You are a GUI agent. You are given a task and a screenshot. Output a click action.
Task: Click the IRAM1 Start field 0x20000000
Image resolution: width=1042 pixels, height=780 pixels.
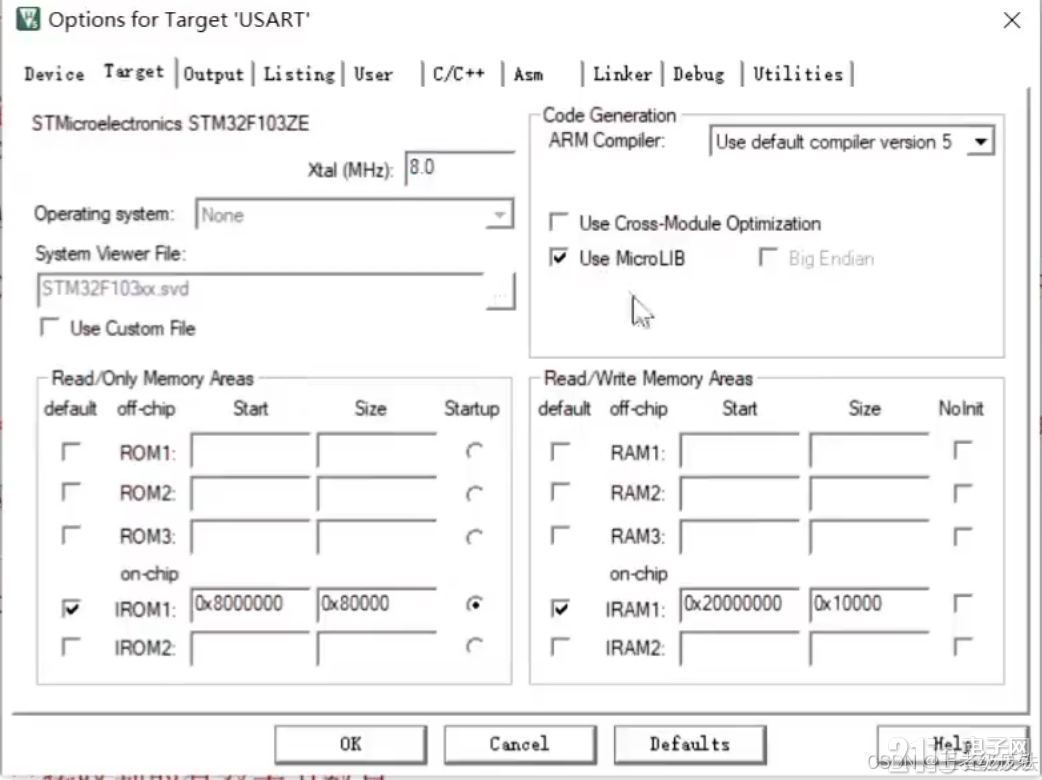[x=740, y=605]
